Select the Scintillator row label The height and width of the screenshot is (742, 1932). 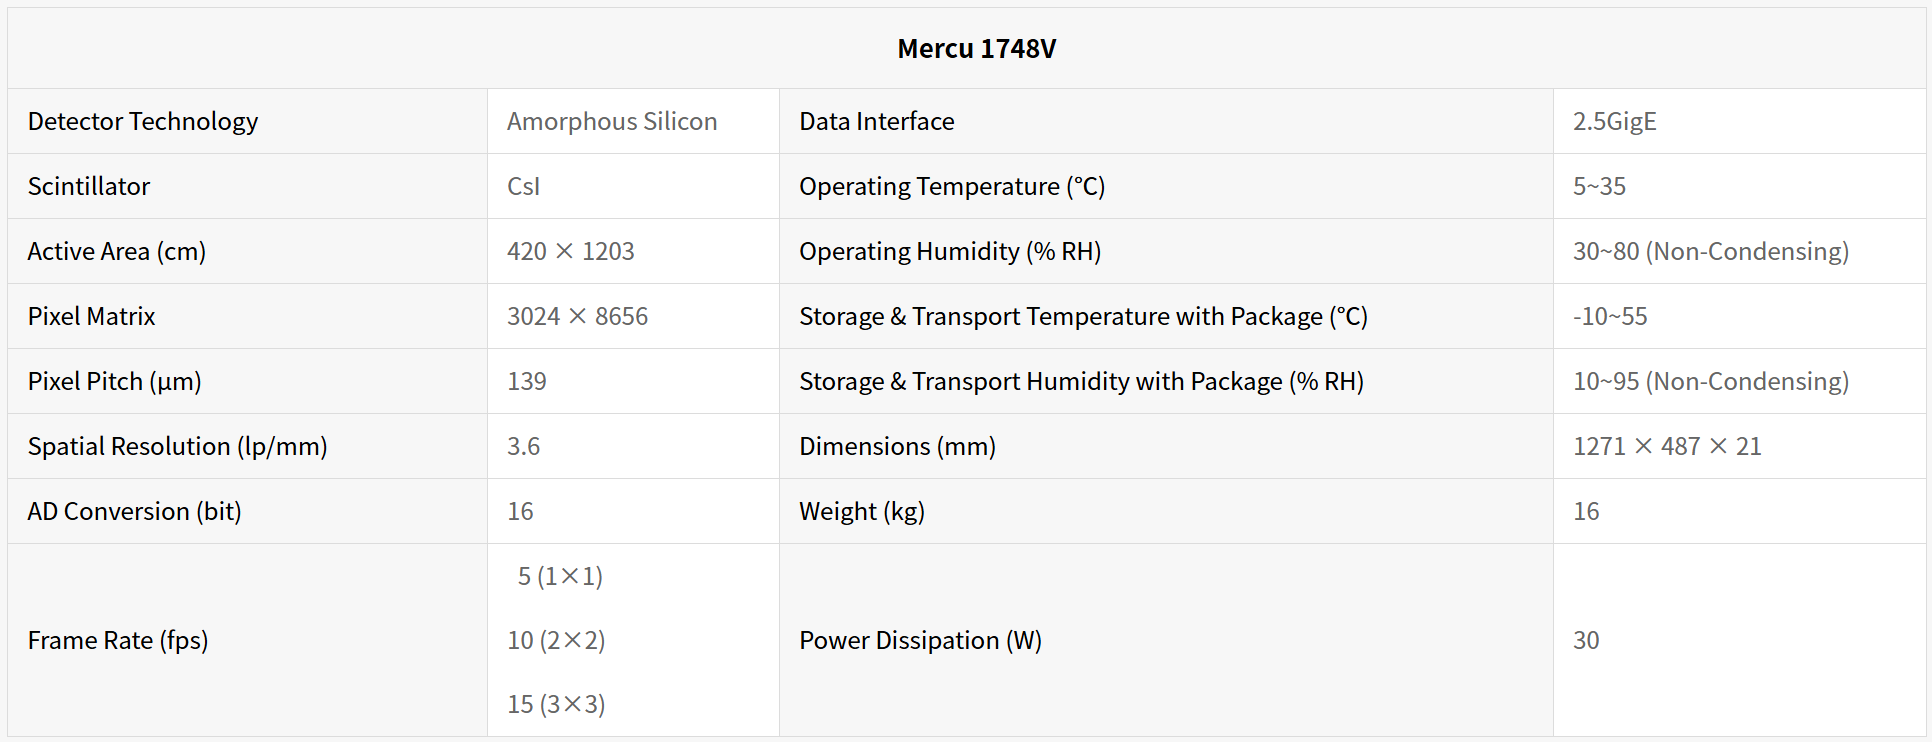pos(89,187)
